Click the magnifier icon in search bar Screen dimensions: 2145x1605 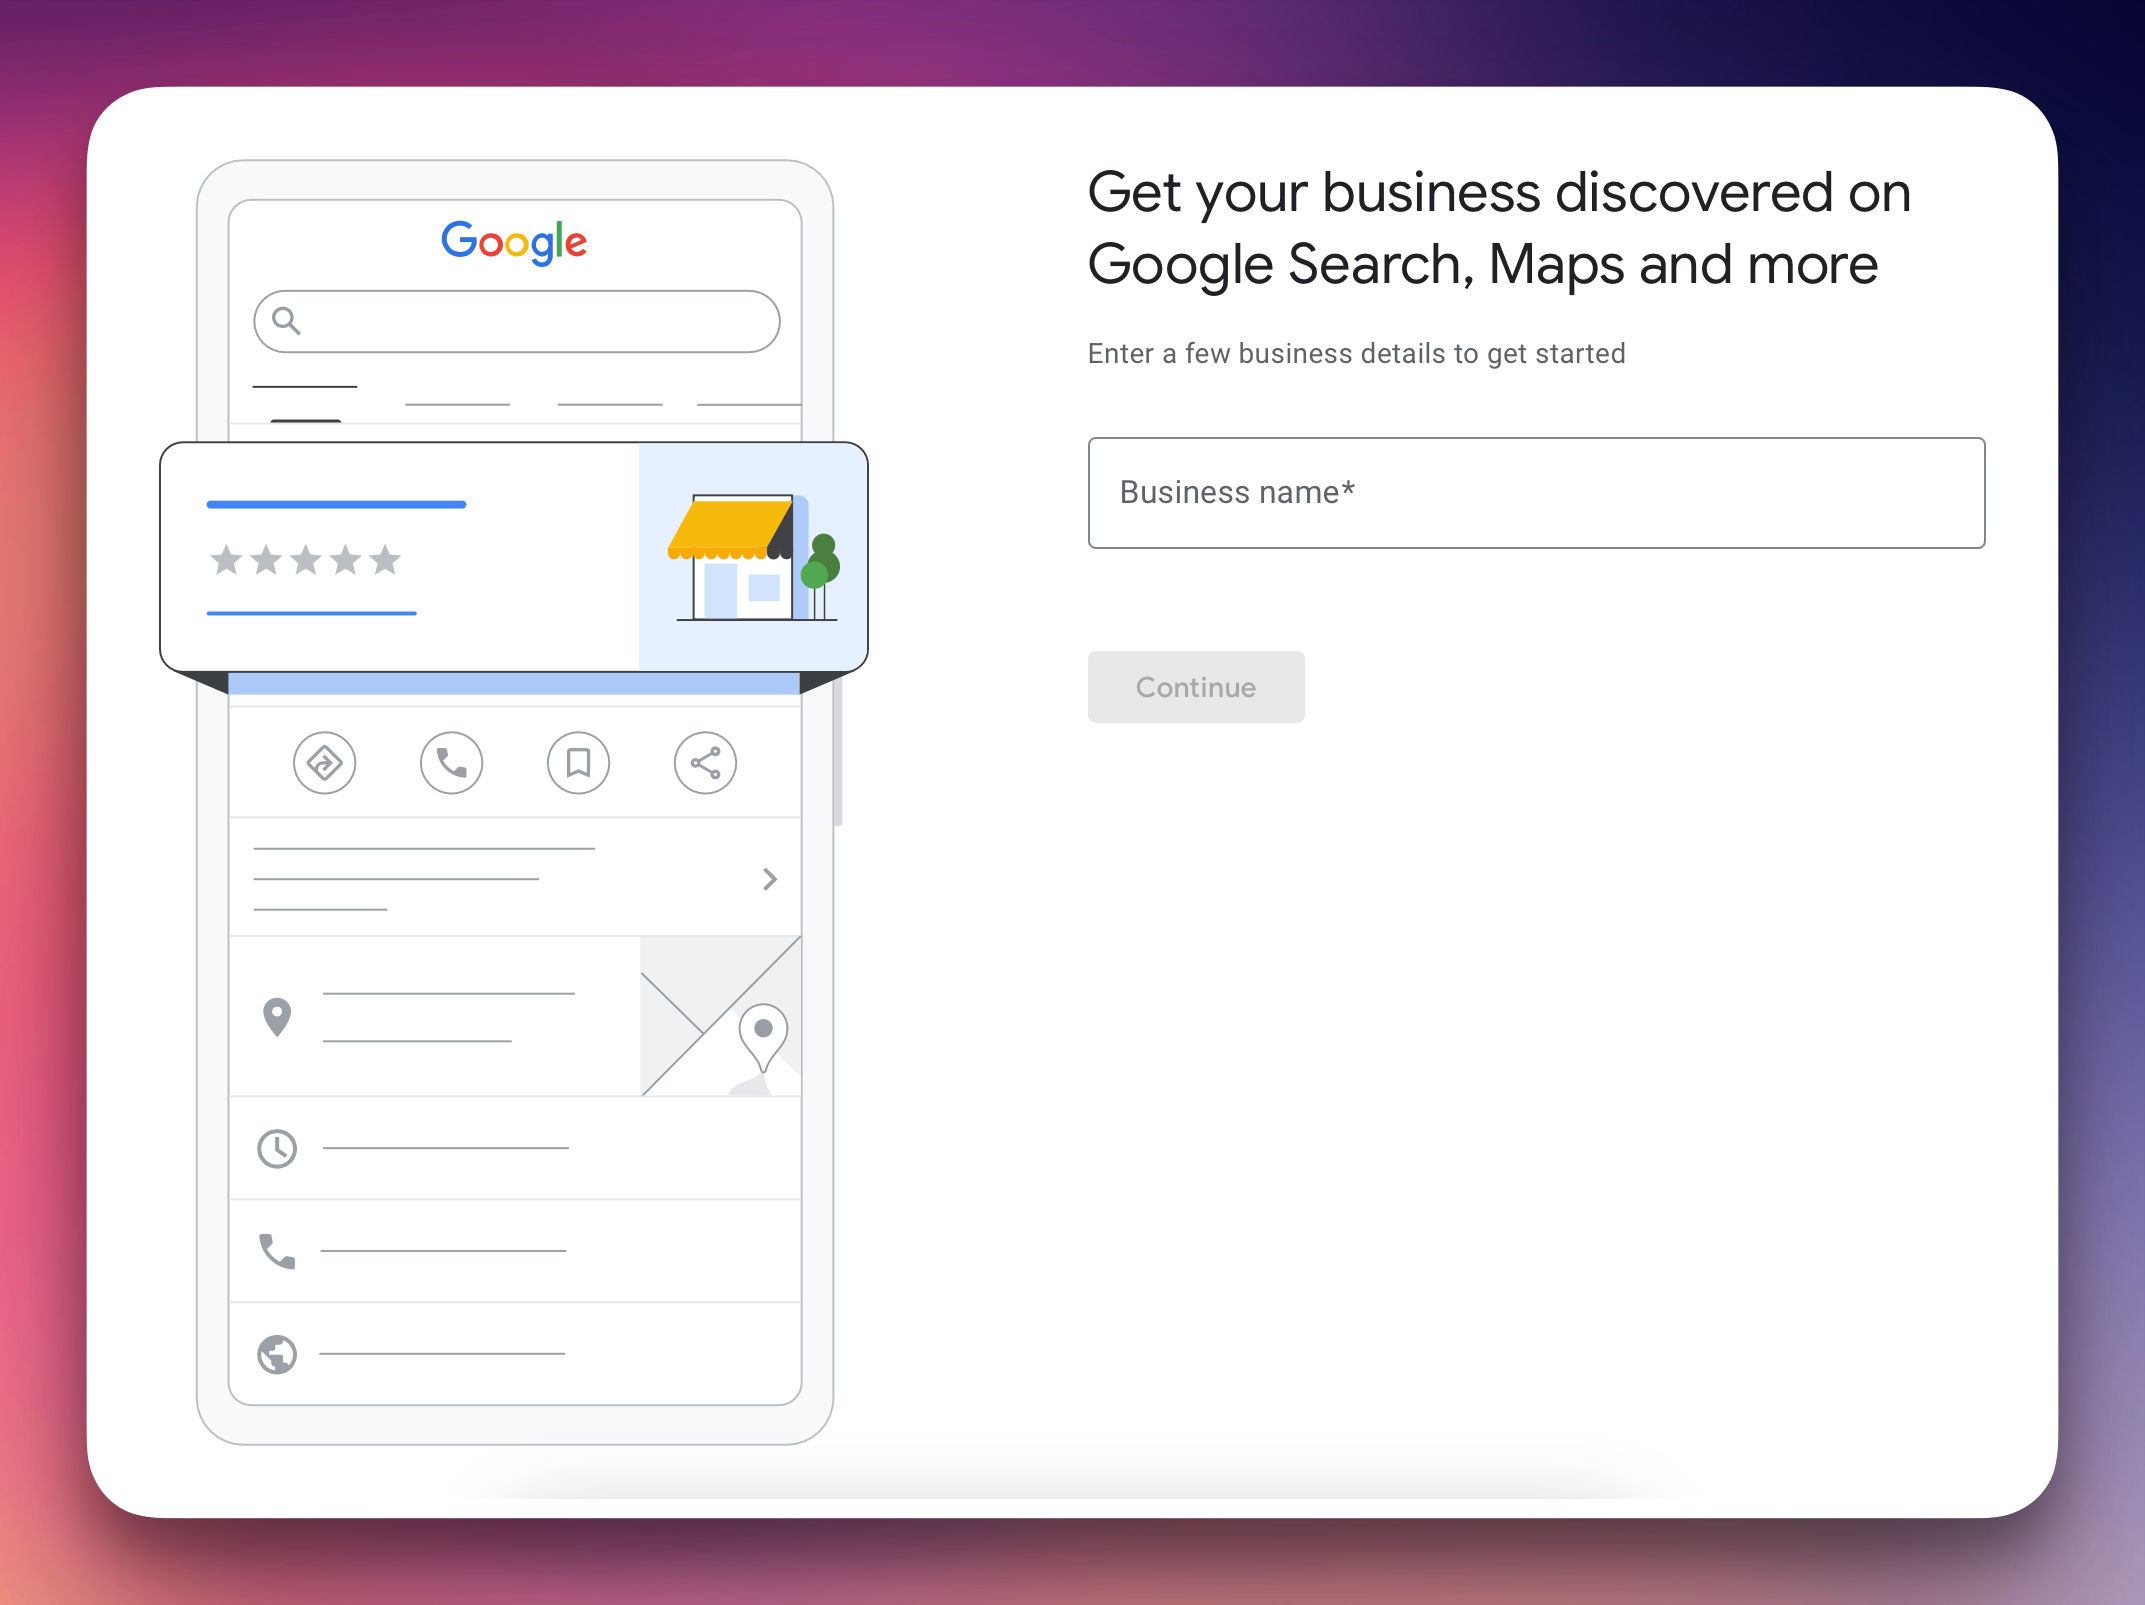tap(286, 321)
